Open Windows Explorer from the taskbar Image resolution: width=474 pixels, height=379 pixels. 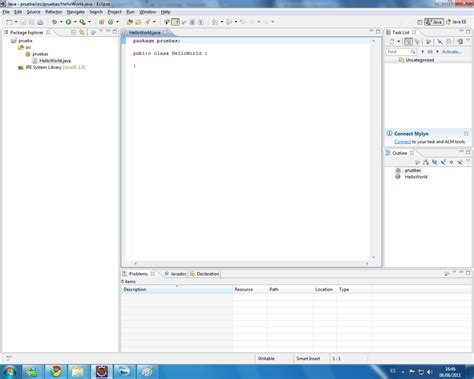77,371
